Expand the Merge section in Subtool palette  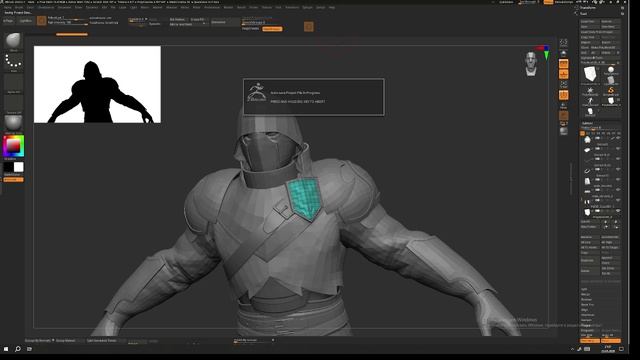[585, 294]
